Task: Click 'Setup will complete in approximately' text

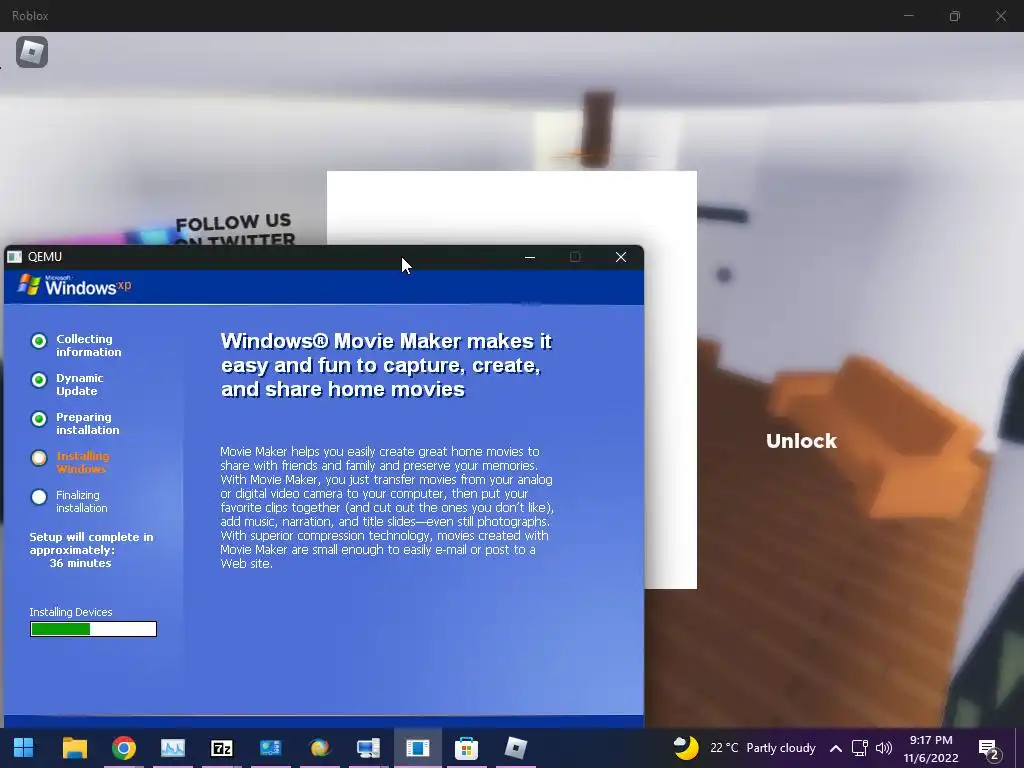Action: coord(91,543)
